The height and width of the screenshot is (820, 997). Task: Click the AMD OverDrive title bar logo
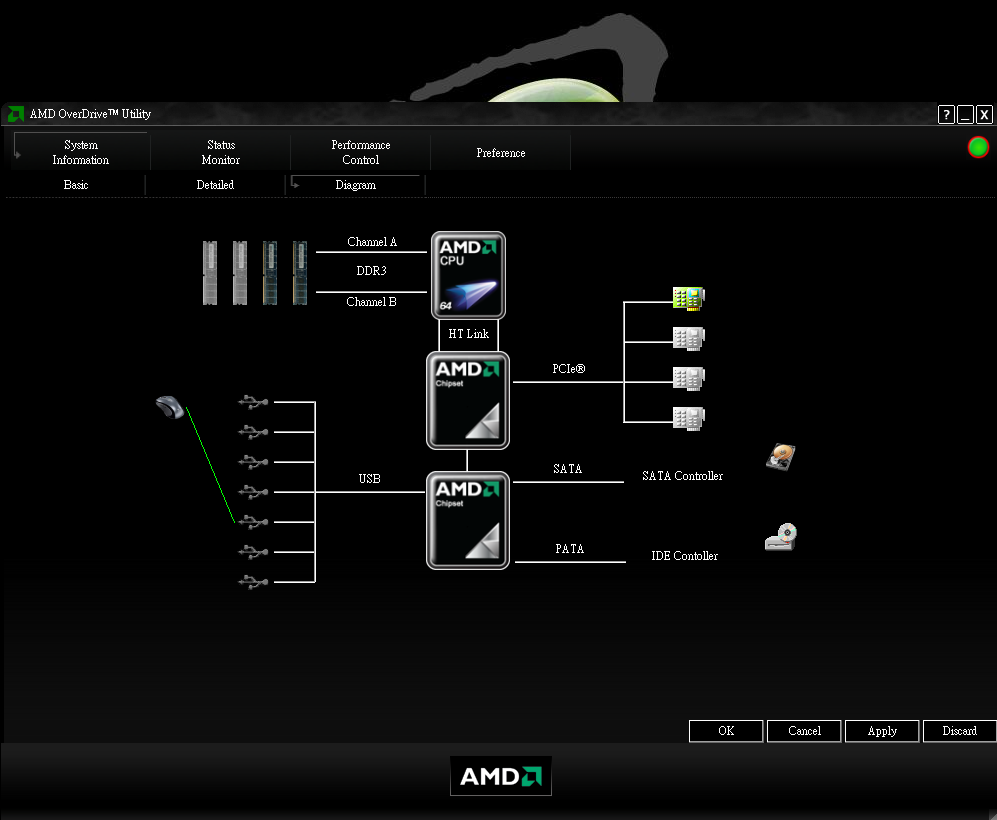tap(15, 114)
